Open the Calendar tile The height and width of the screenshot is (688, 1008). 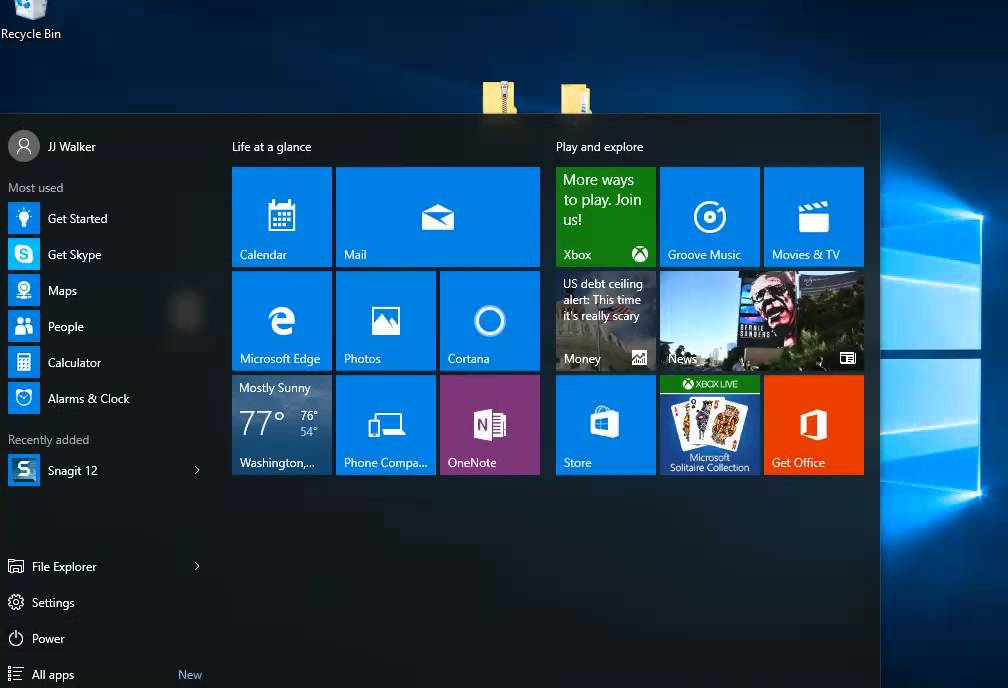tap(282, 217)
